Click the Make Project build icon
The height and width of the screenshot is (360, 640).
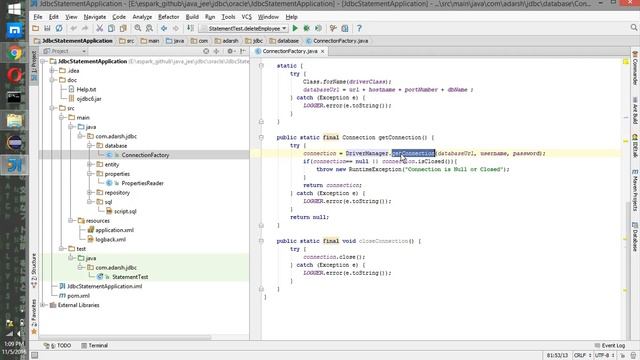[x=190, y=28]
